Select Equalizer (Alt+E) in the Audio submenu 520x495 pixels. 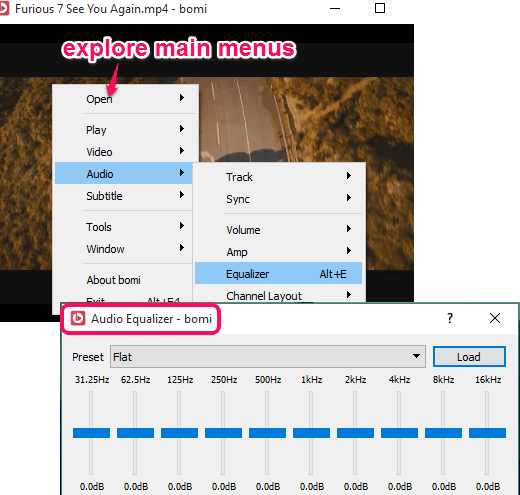pyautogui.click(x=279, y=273)
